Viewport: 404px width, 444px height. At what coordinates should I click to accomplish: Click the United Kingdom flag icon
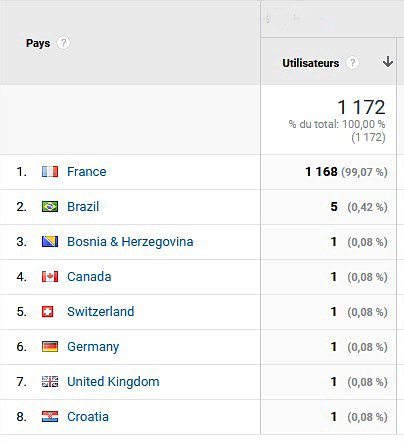click(50, 382)
